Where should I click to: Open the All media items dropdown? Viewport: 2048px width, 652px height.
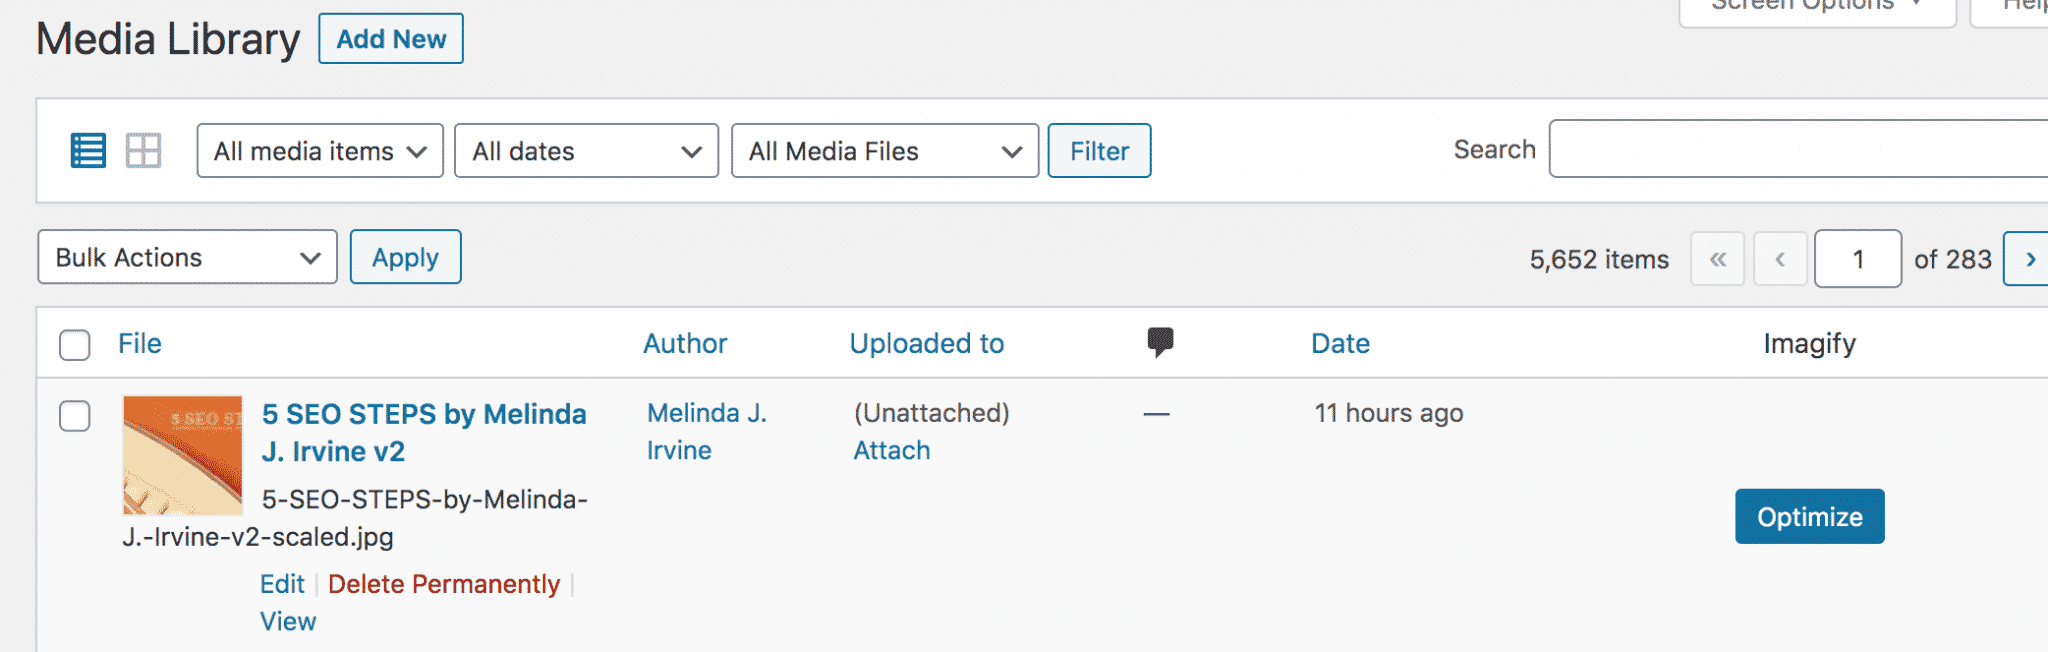(319, 150)
